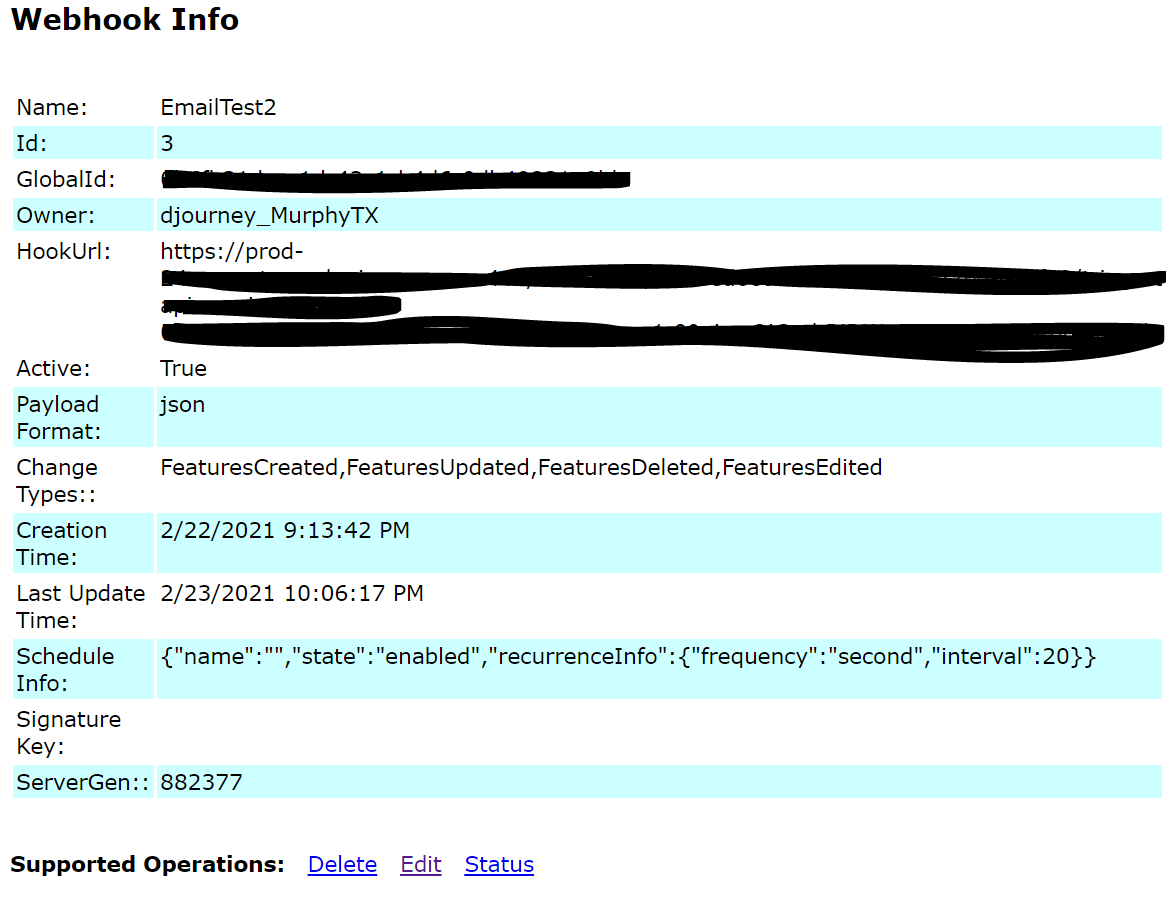
Task: Select the Creation Time timestamp
Action: point(284,530)
